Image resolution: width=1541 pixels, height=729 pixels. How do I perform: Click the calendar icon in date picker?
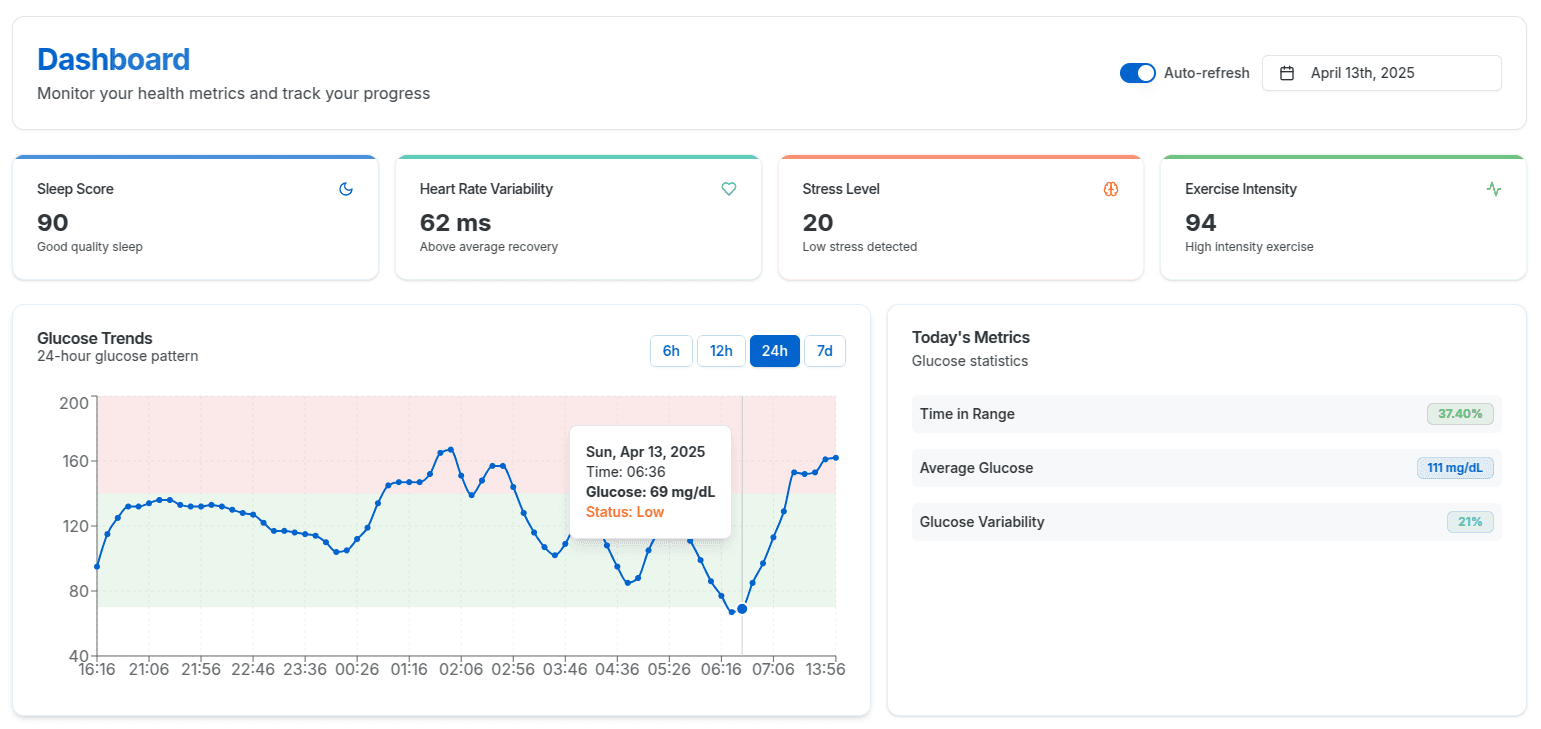tap(1288, 73)
